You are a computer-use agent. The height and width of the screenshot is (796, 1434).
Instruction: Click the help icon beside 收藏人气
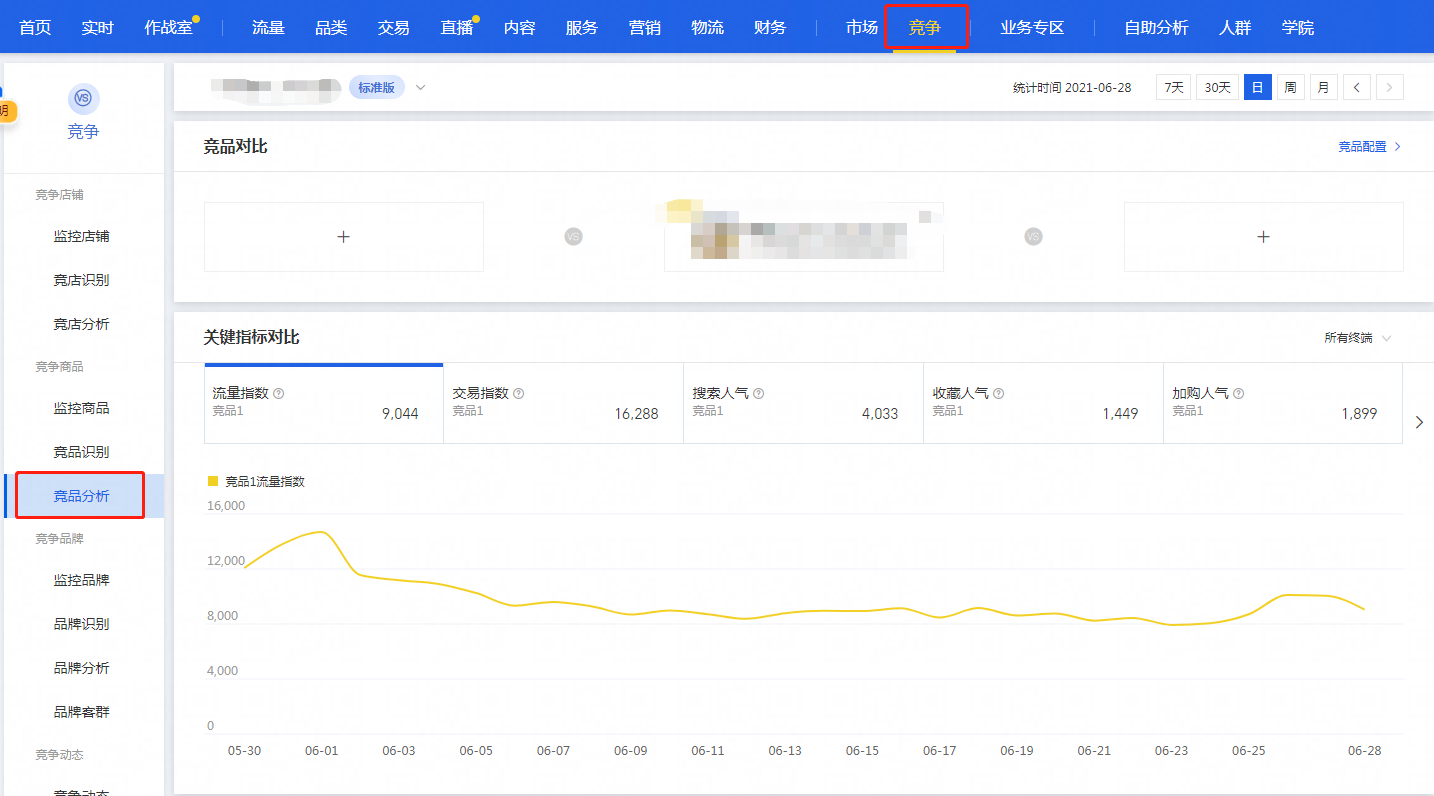(x=999, y=394)
